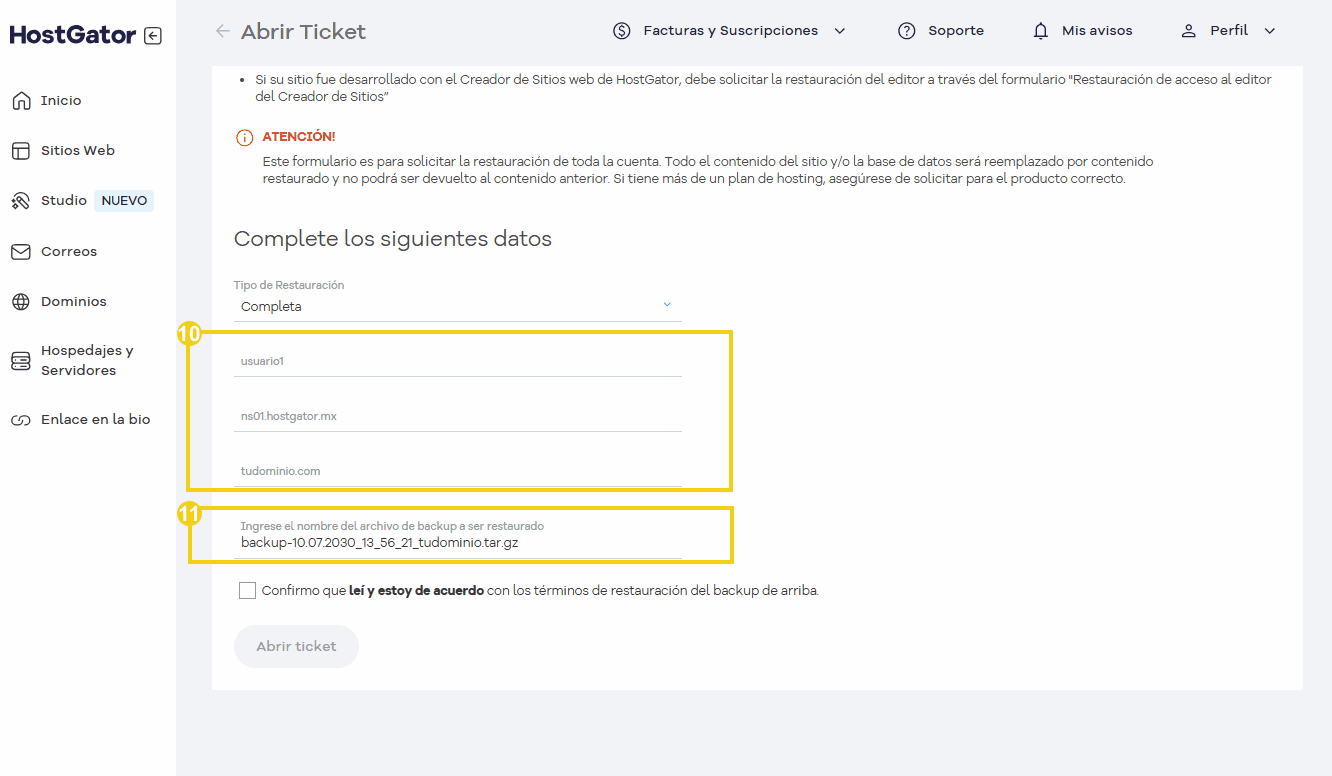This screenshot has width=1332, height=776.
Task: Expand the Perfil dropdown chevron
Action: pos(1270,31)
